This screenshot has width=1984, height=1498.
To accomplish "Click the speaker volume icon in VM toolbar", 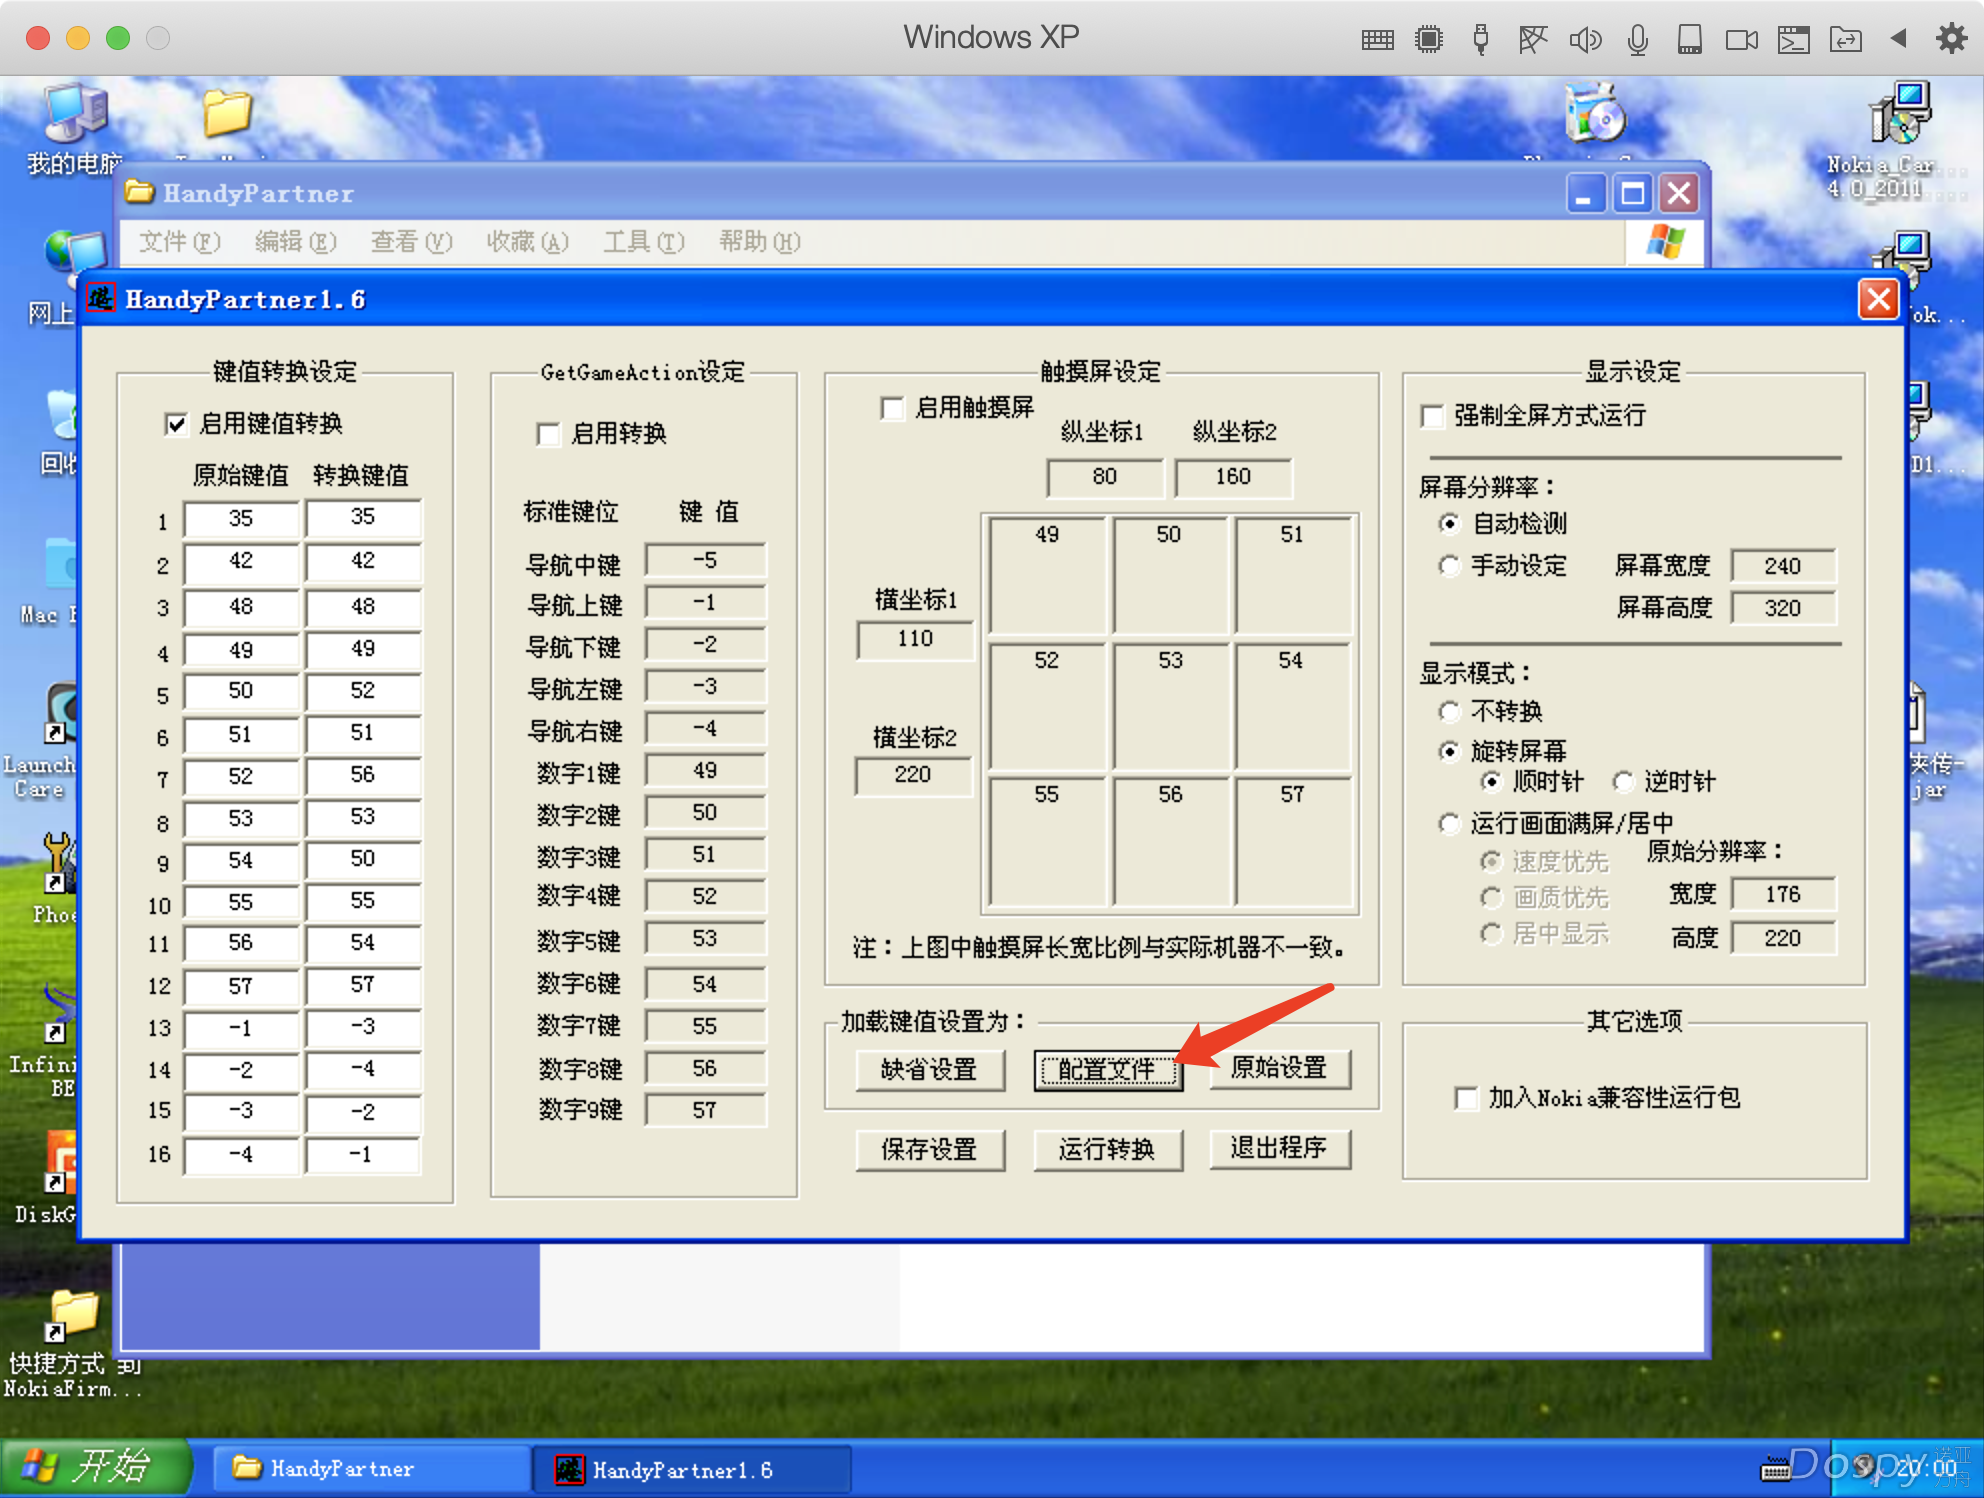I will (x=1585, y=39).
